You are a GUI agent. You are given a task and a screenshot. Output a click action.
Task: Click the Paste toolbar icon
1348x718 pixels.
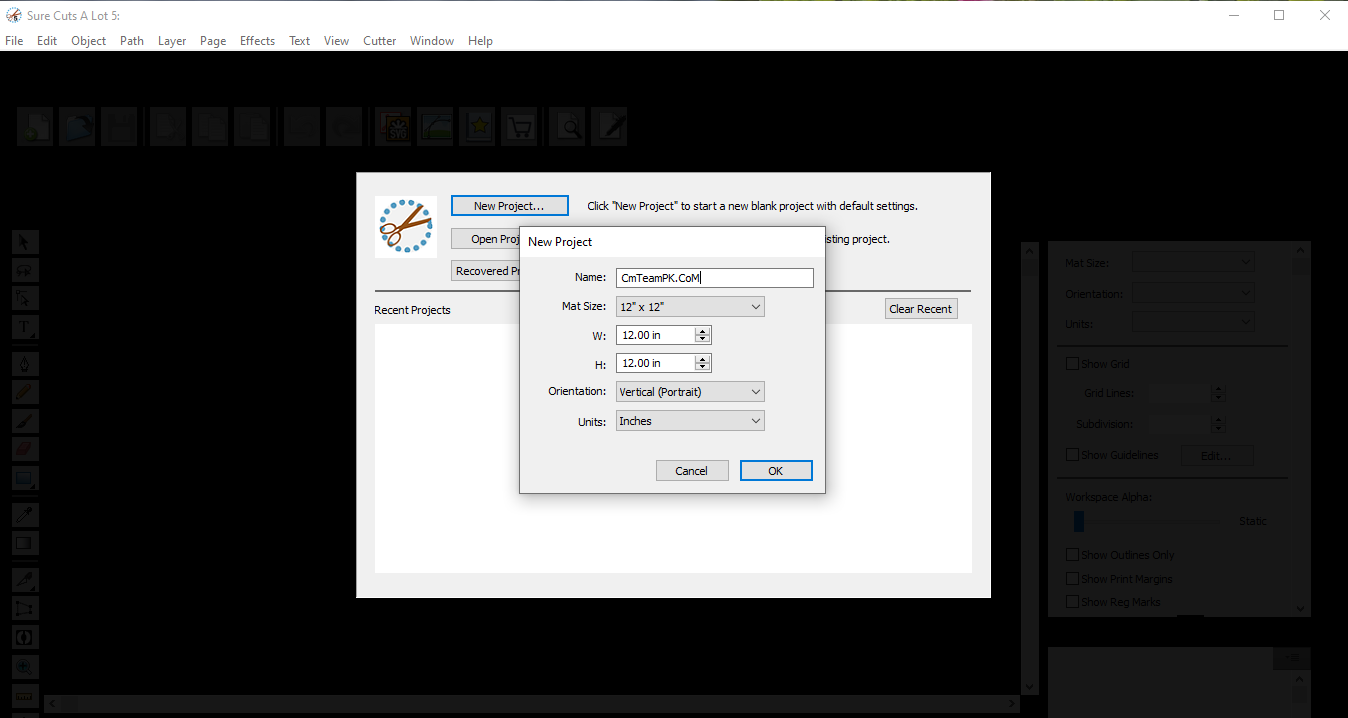point(252,127)
